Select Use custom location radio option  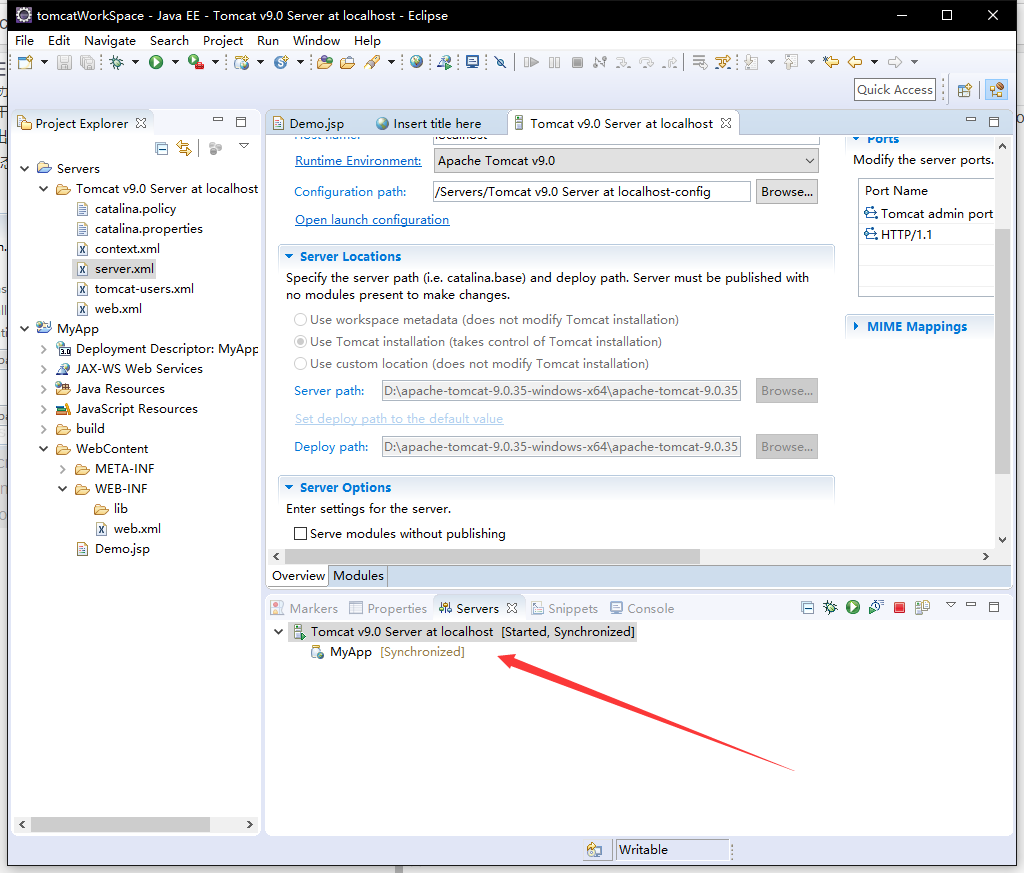(300, 364)
